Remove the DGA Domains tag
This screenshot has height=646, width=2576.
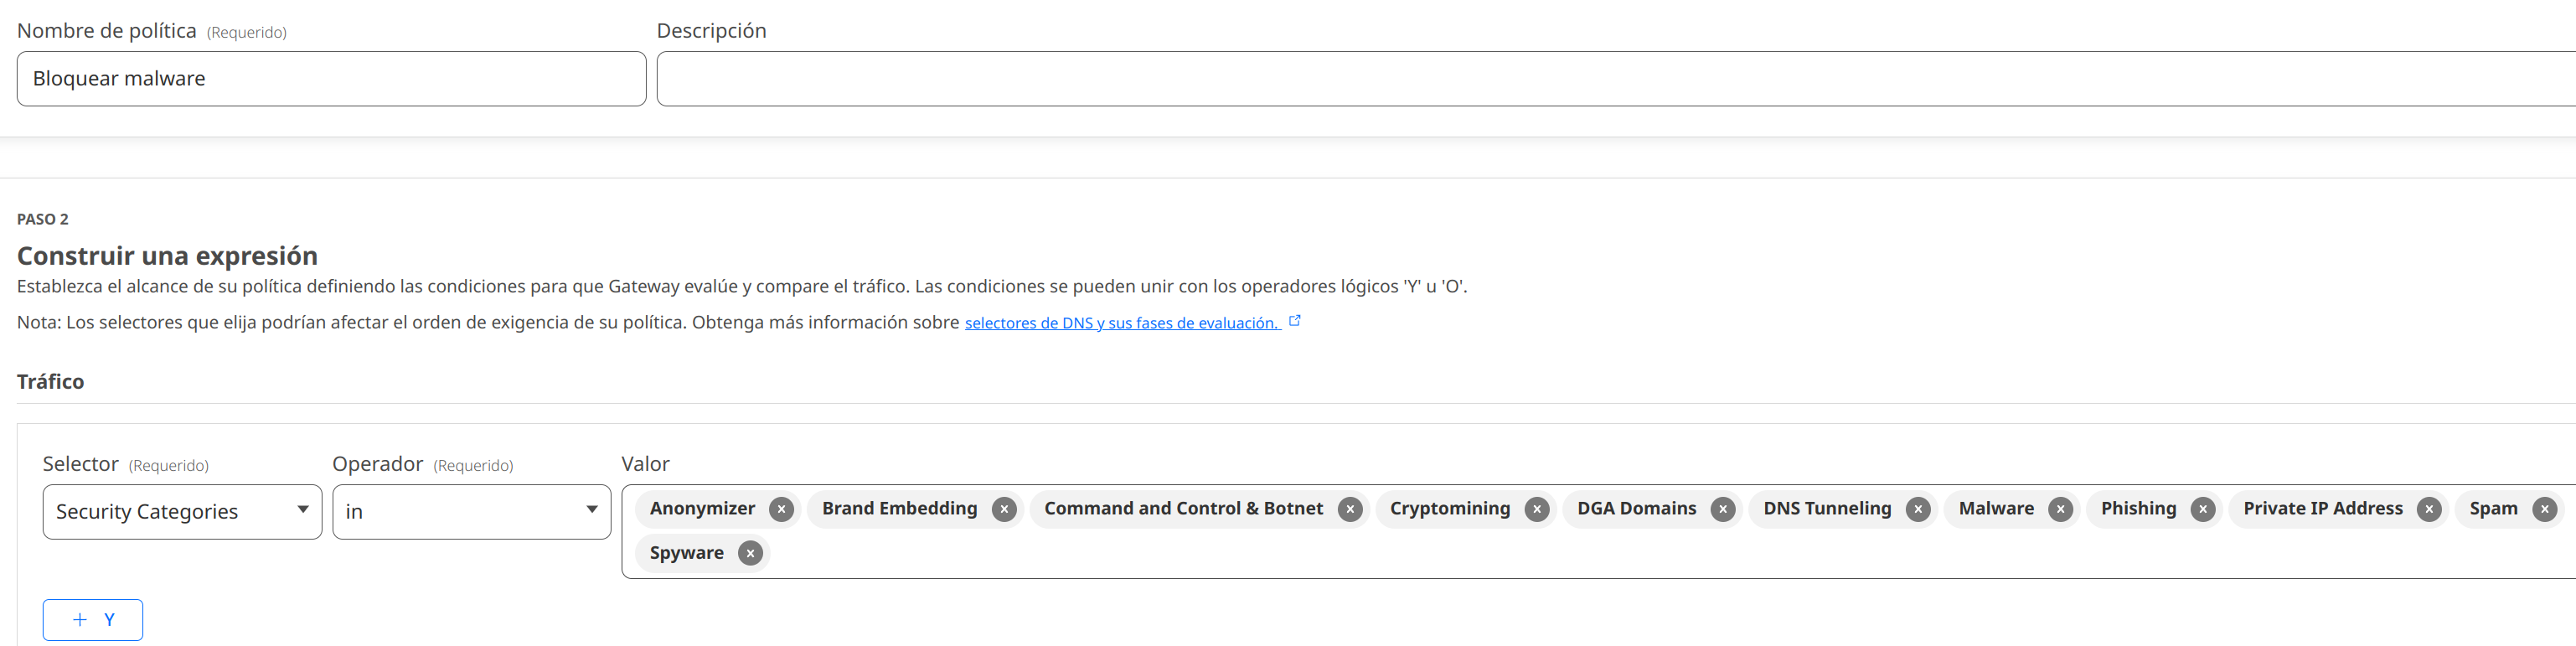[x=1723, y=509]
